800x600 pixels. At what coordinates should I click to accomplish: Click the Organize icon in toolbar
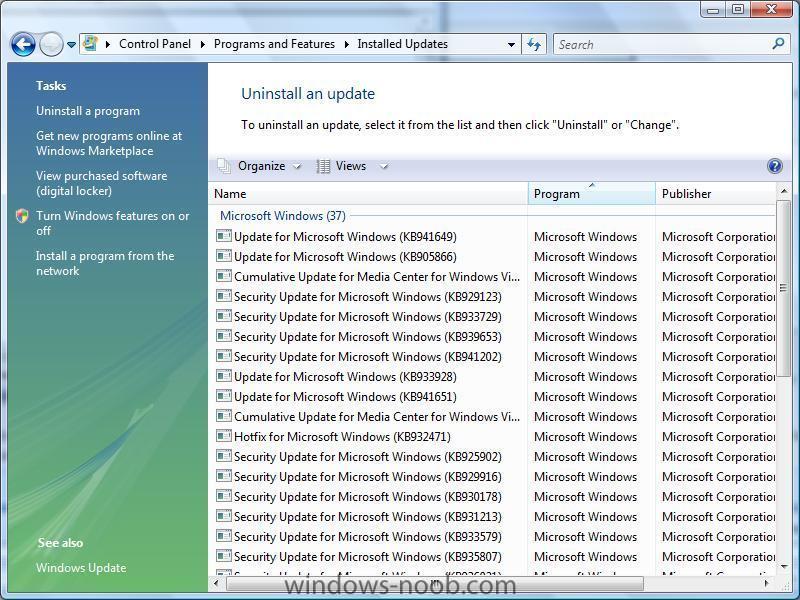pos(224,166)
